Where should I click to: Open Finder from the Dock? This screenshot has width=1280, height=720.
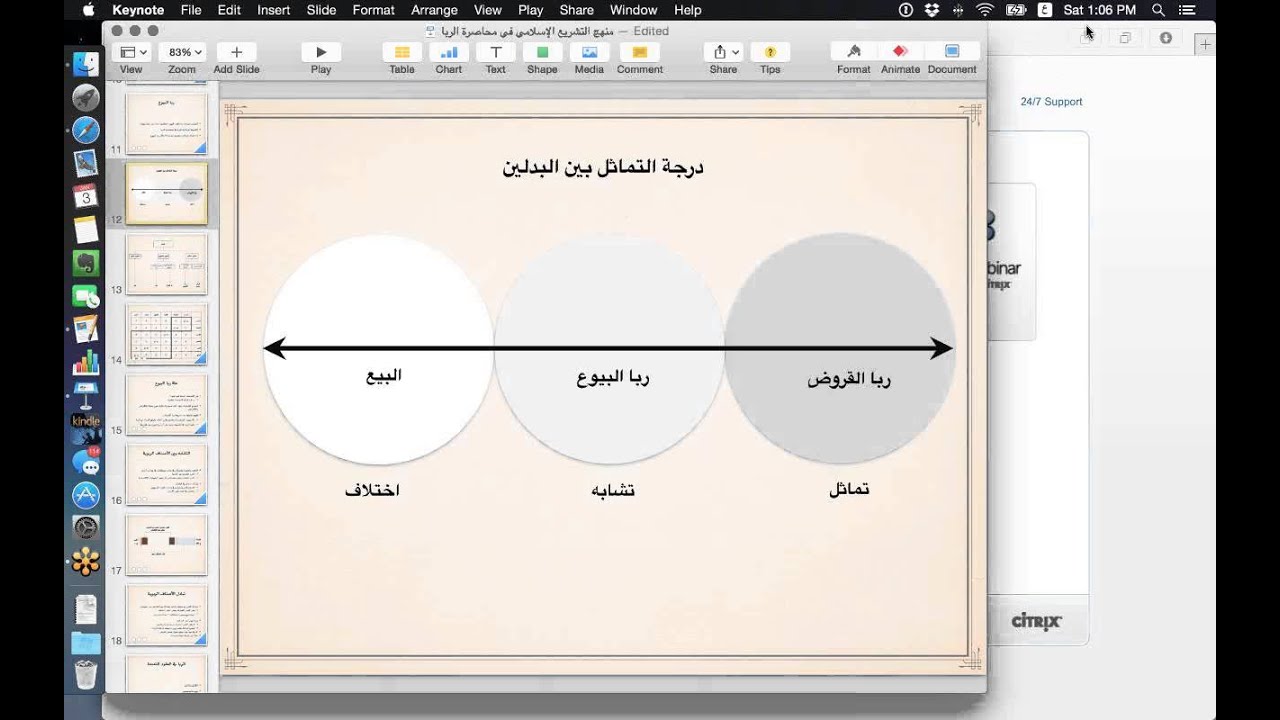coord(86,64)
